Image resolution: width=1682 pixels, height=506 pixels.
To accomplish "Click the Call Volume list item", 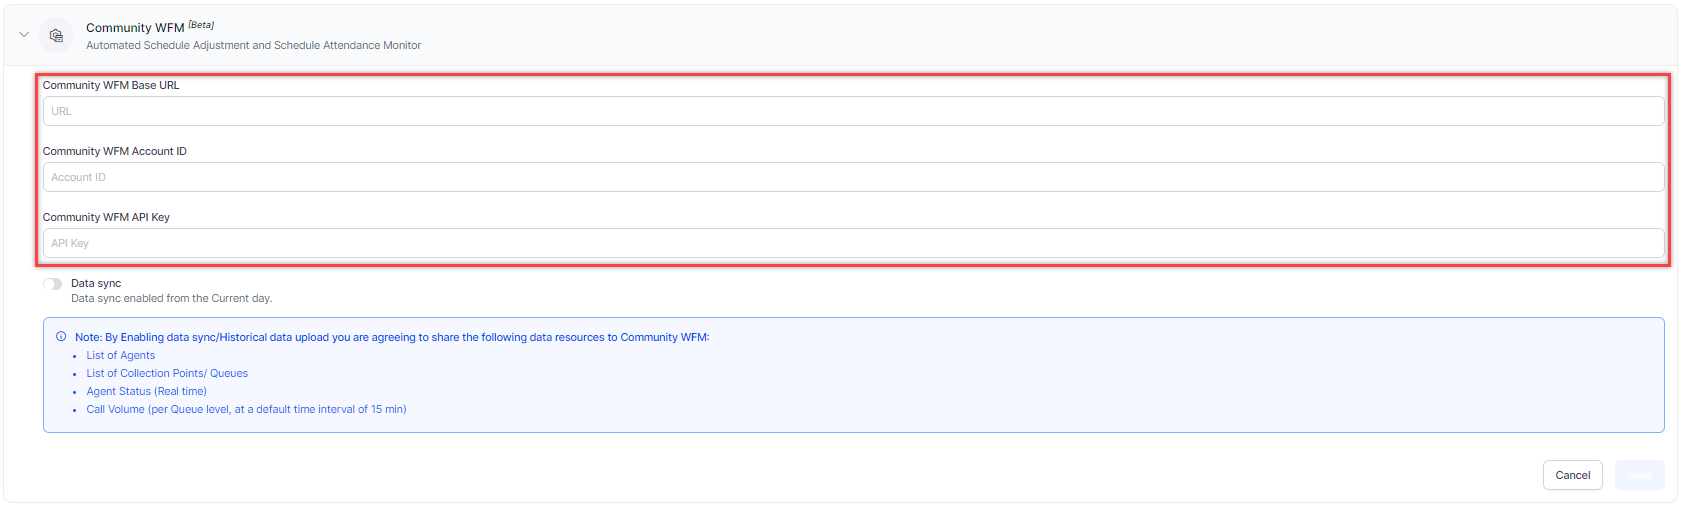I will click(246, 409).
